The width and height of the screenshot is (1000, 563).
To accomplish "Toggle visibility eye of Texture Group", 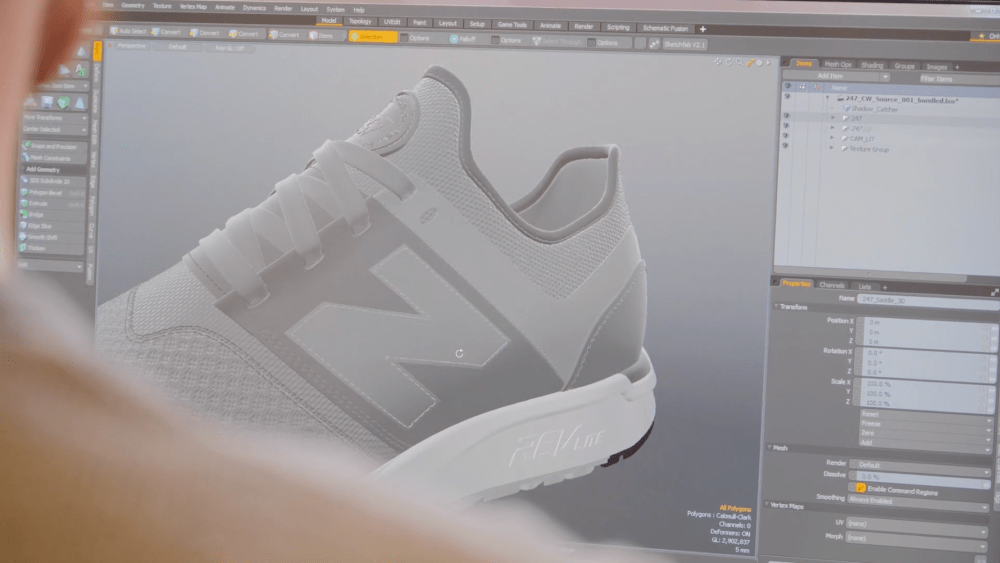I will pos(785,146).
